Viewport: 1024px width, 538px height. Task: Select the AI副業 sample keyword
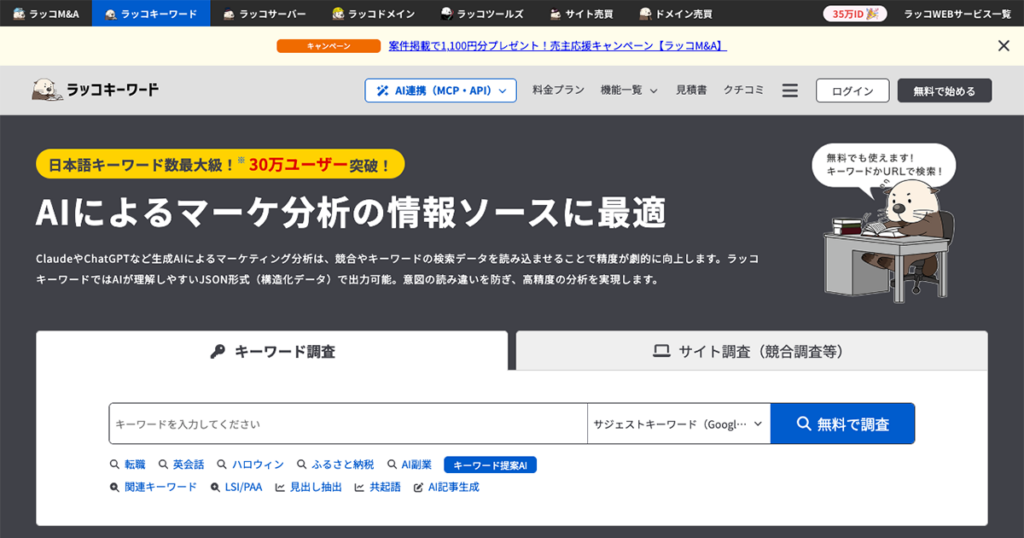pos(409,465)
